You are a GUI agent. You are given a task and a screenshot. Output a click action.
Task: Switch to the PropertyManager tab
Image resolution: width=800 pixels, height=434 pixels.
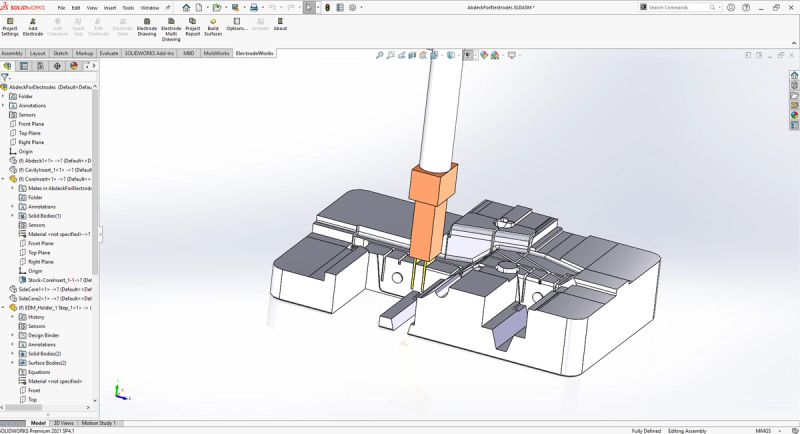point(24,66)
